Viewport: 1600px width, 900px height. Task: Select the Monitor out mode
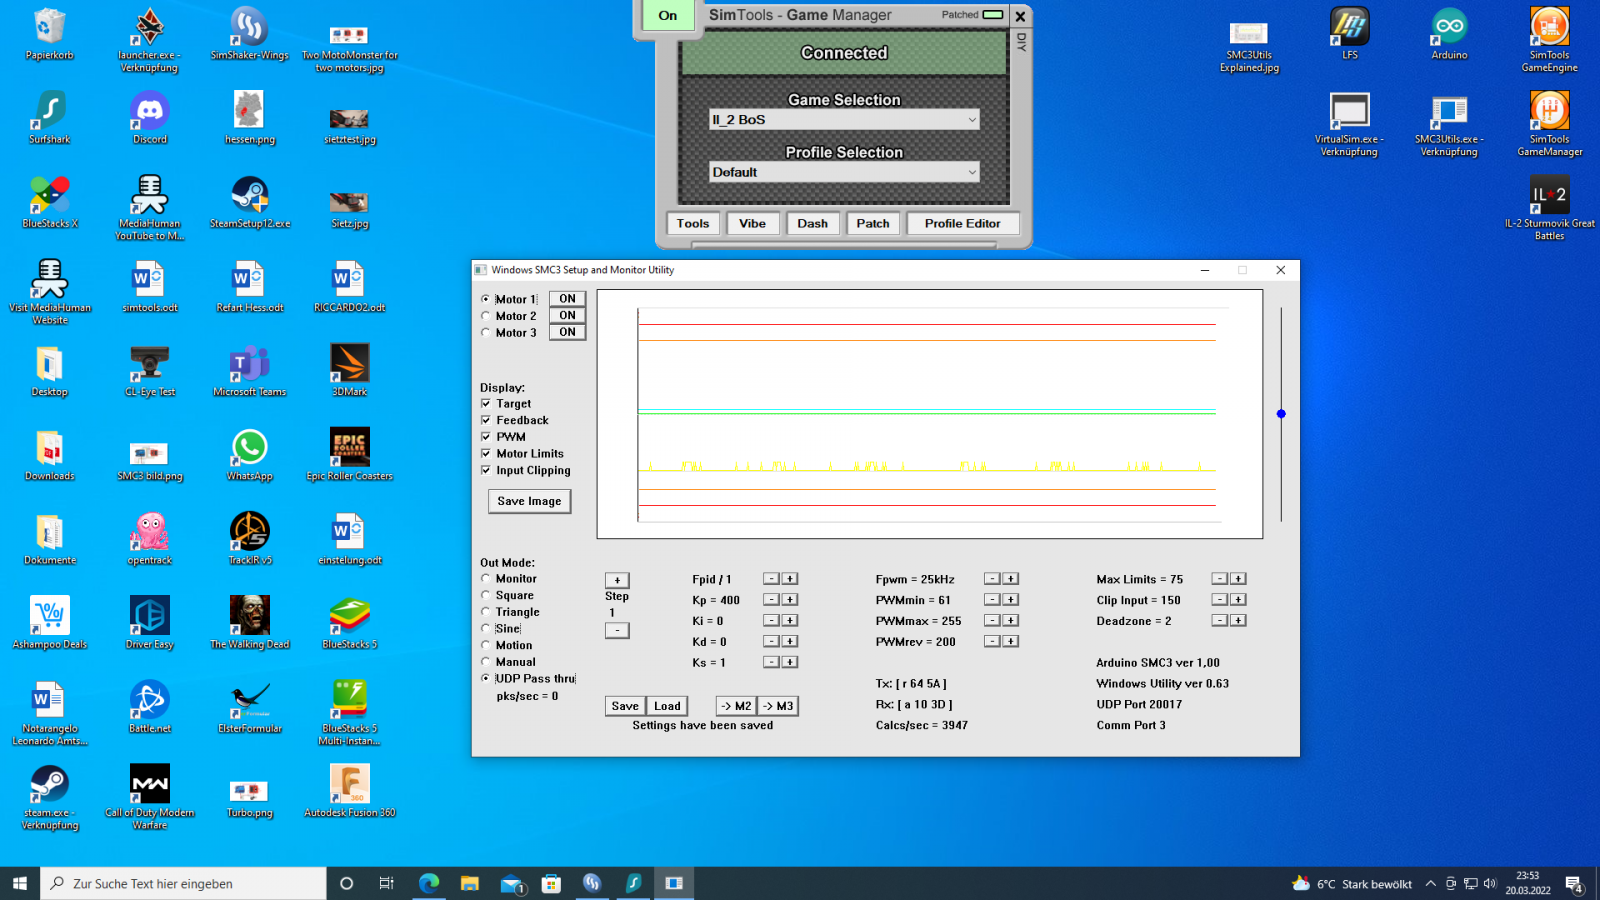[486, 578]
